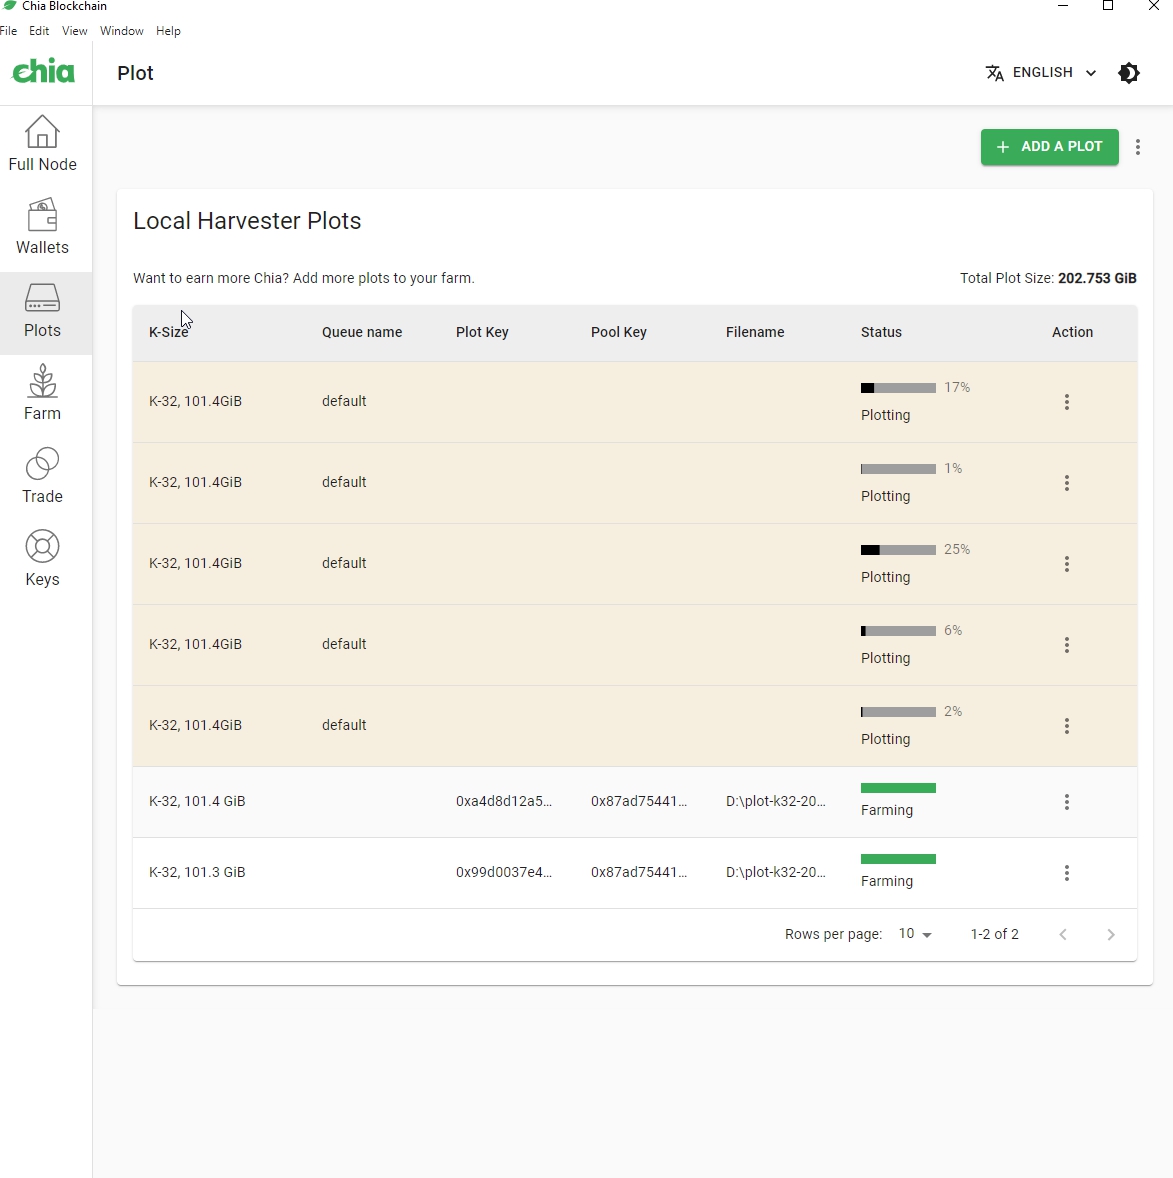The height and width of the screenshot is (1178, 1173).
Task: Open the Help menu
Action: (168, 31)
